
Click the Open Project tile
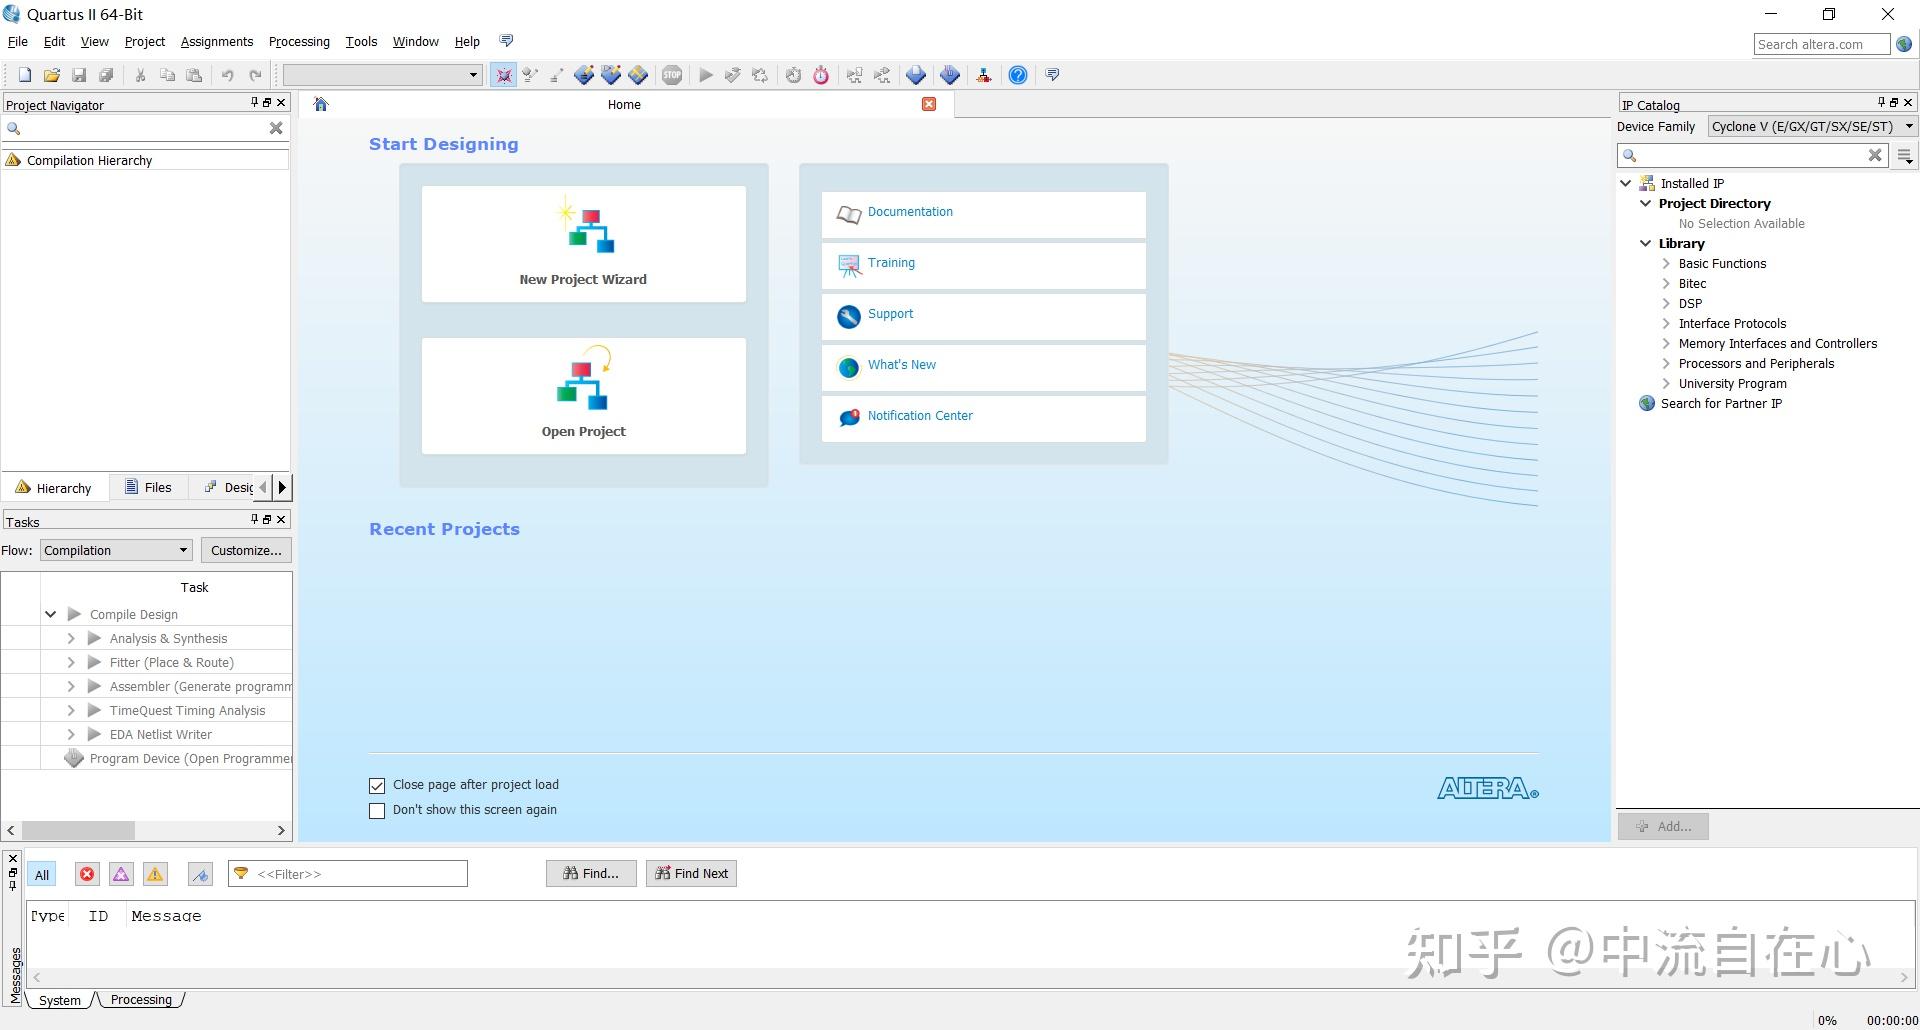[584, 396]
